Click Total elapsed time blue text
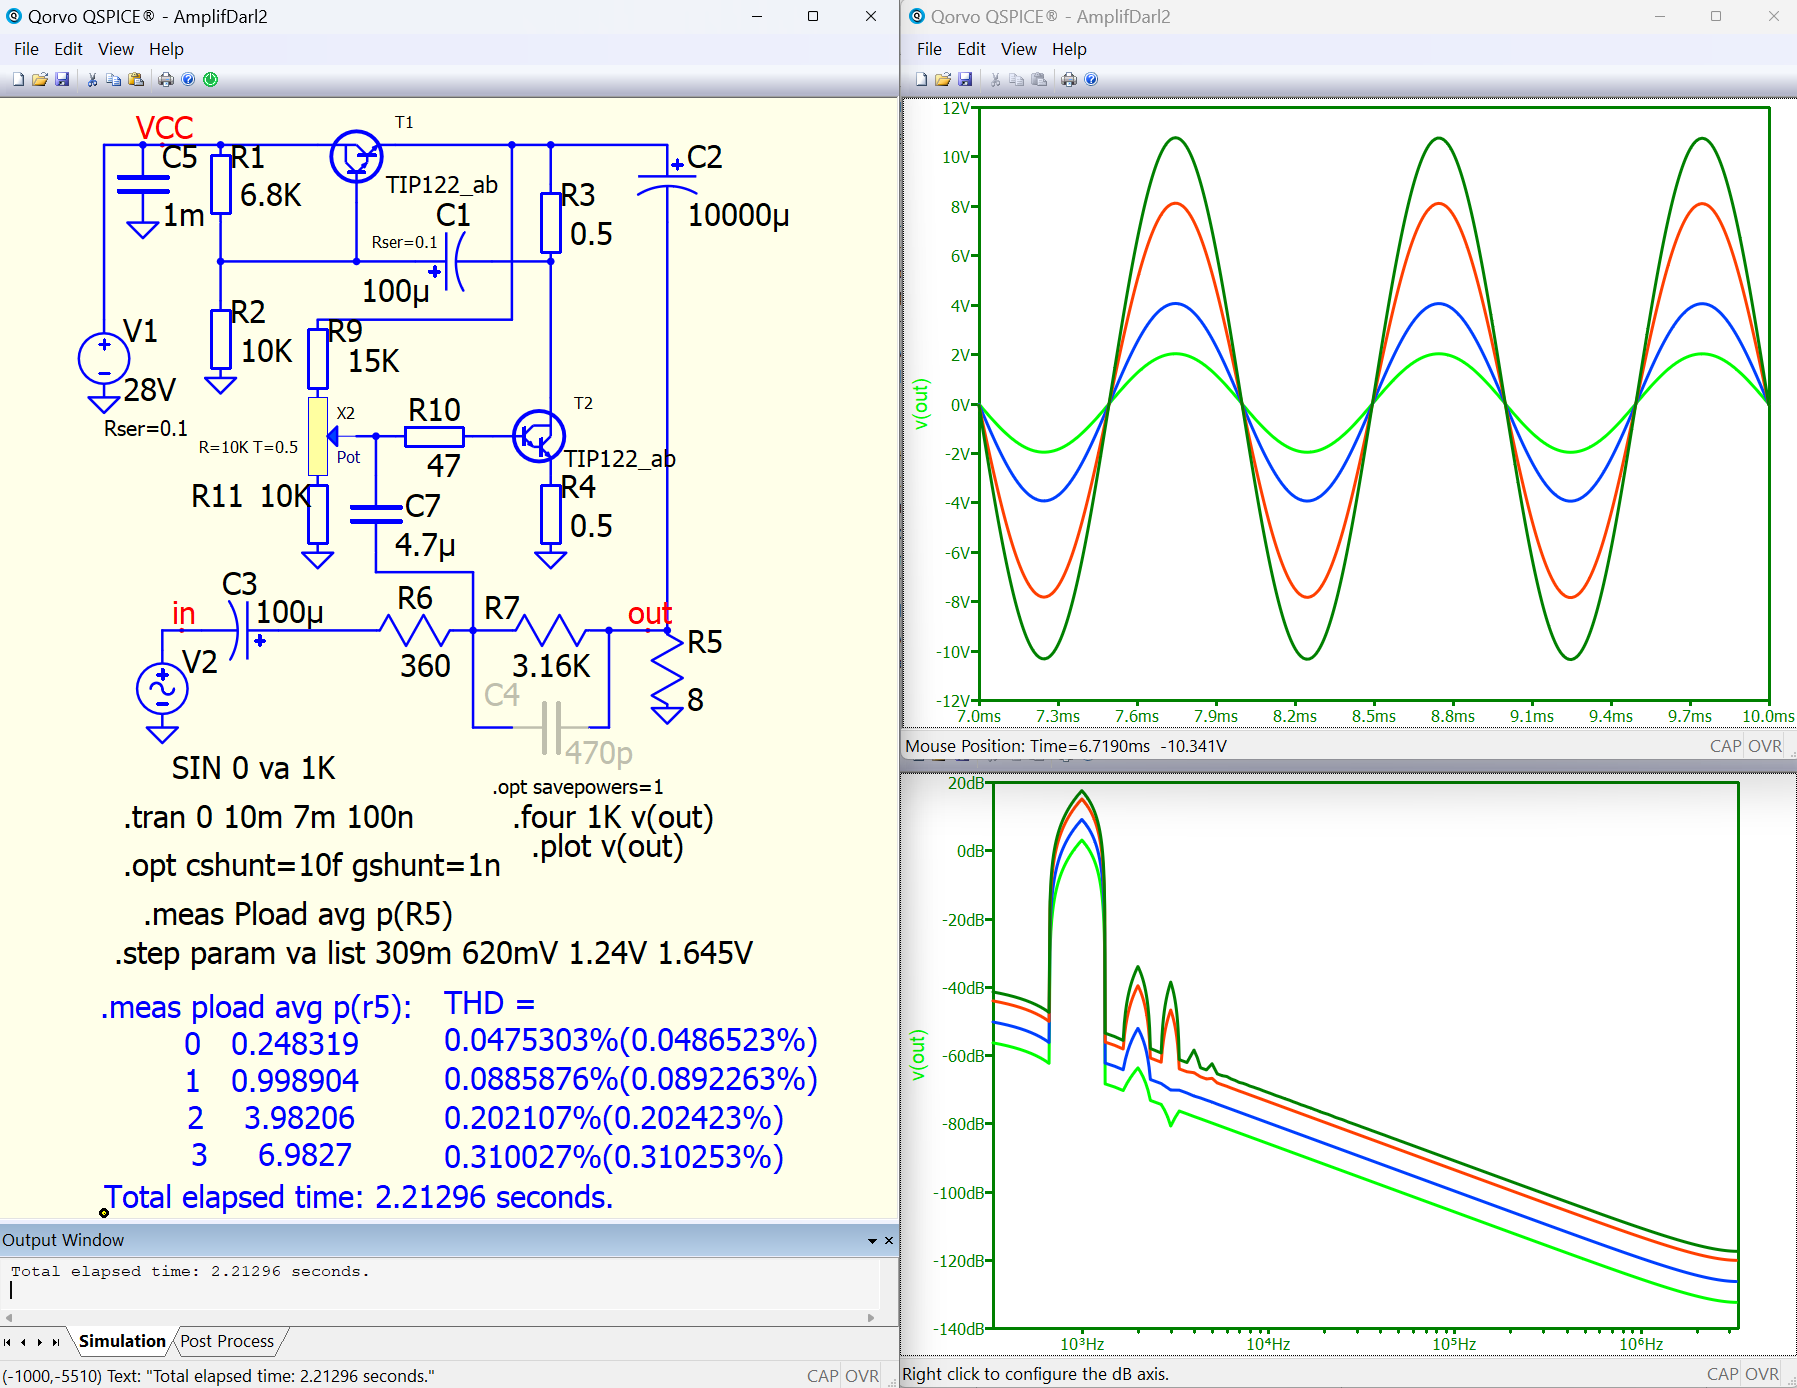The height and width of the screenshot is (1388, 1797). [358, 1197]
